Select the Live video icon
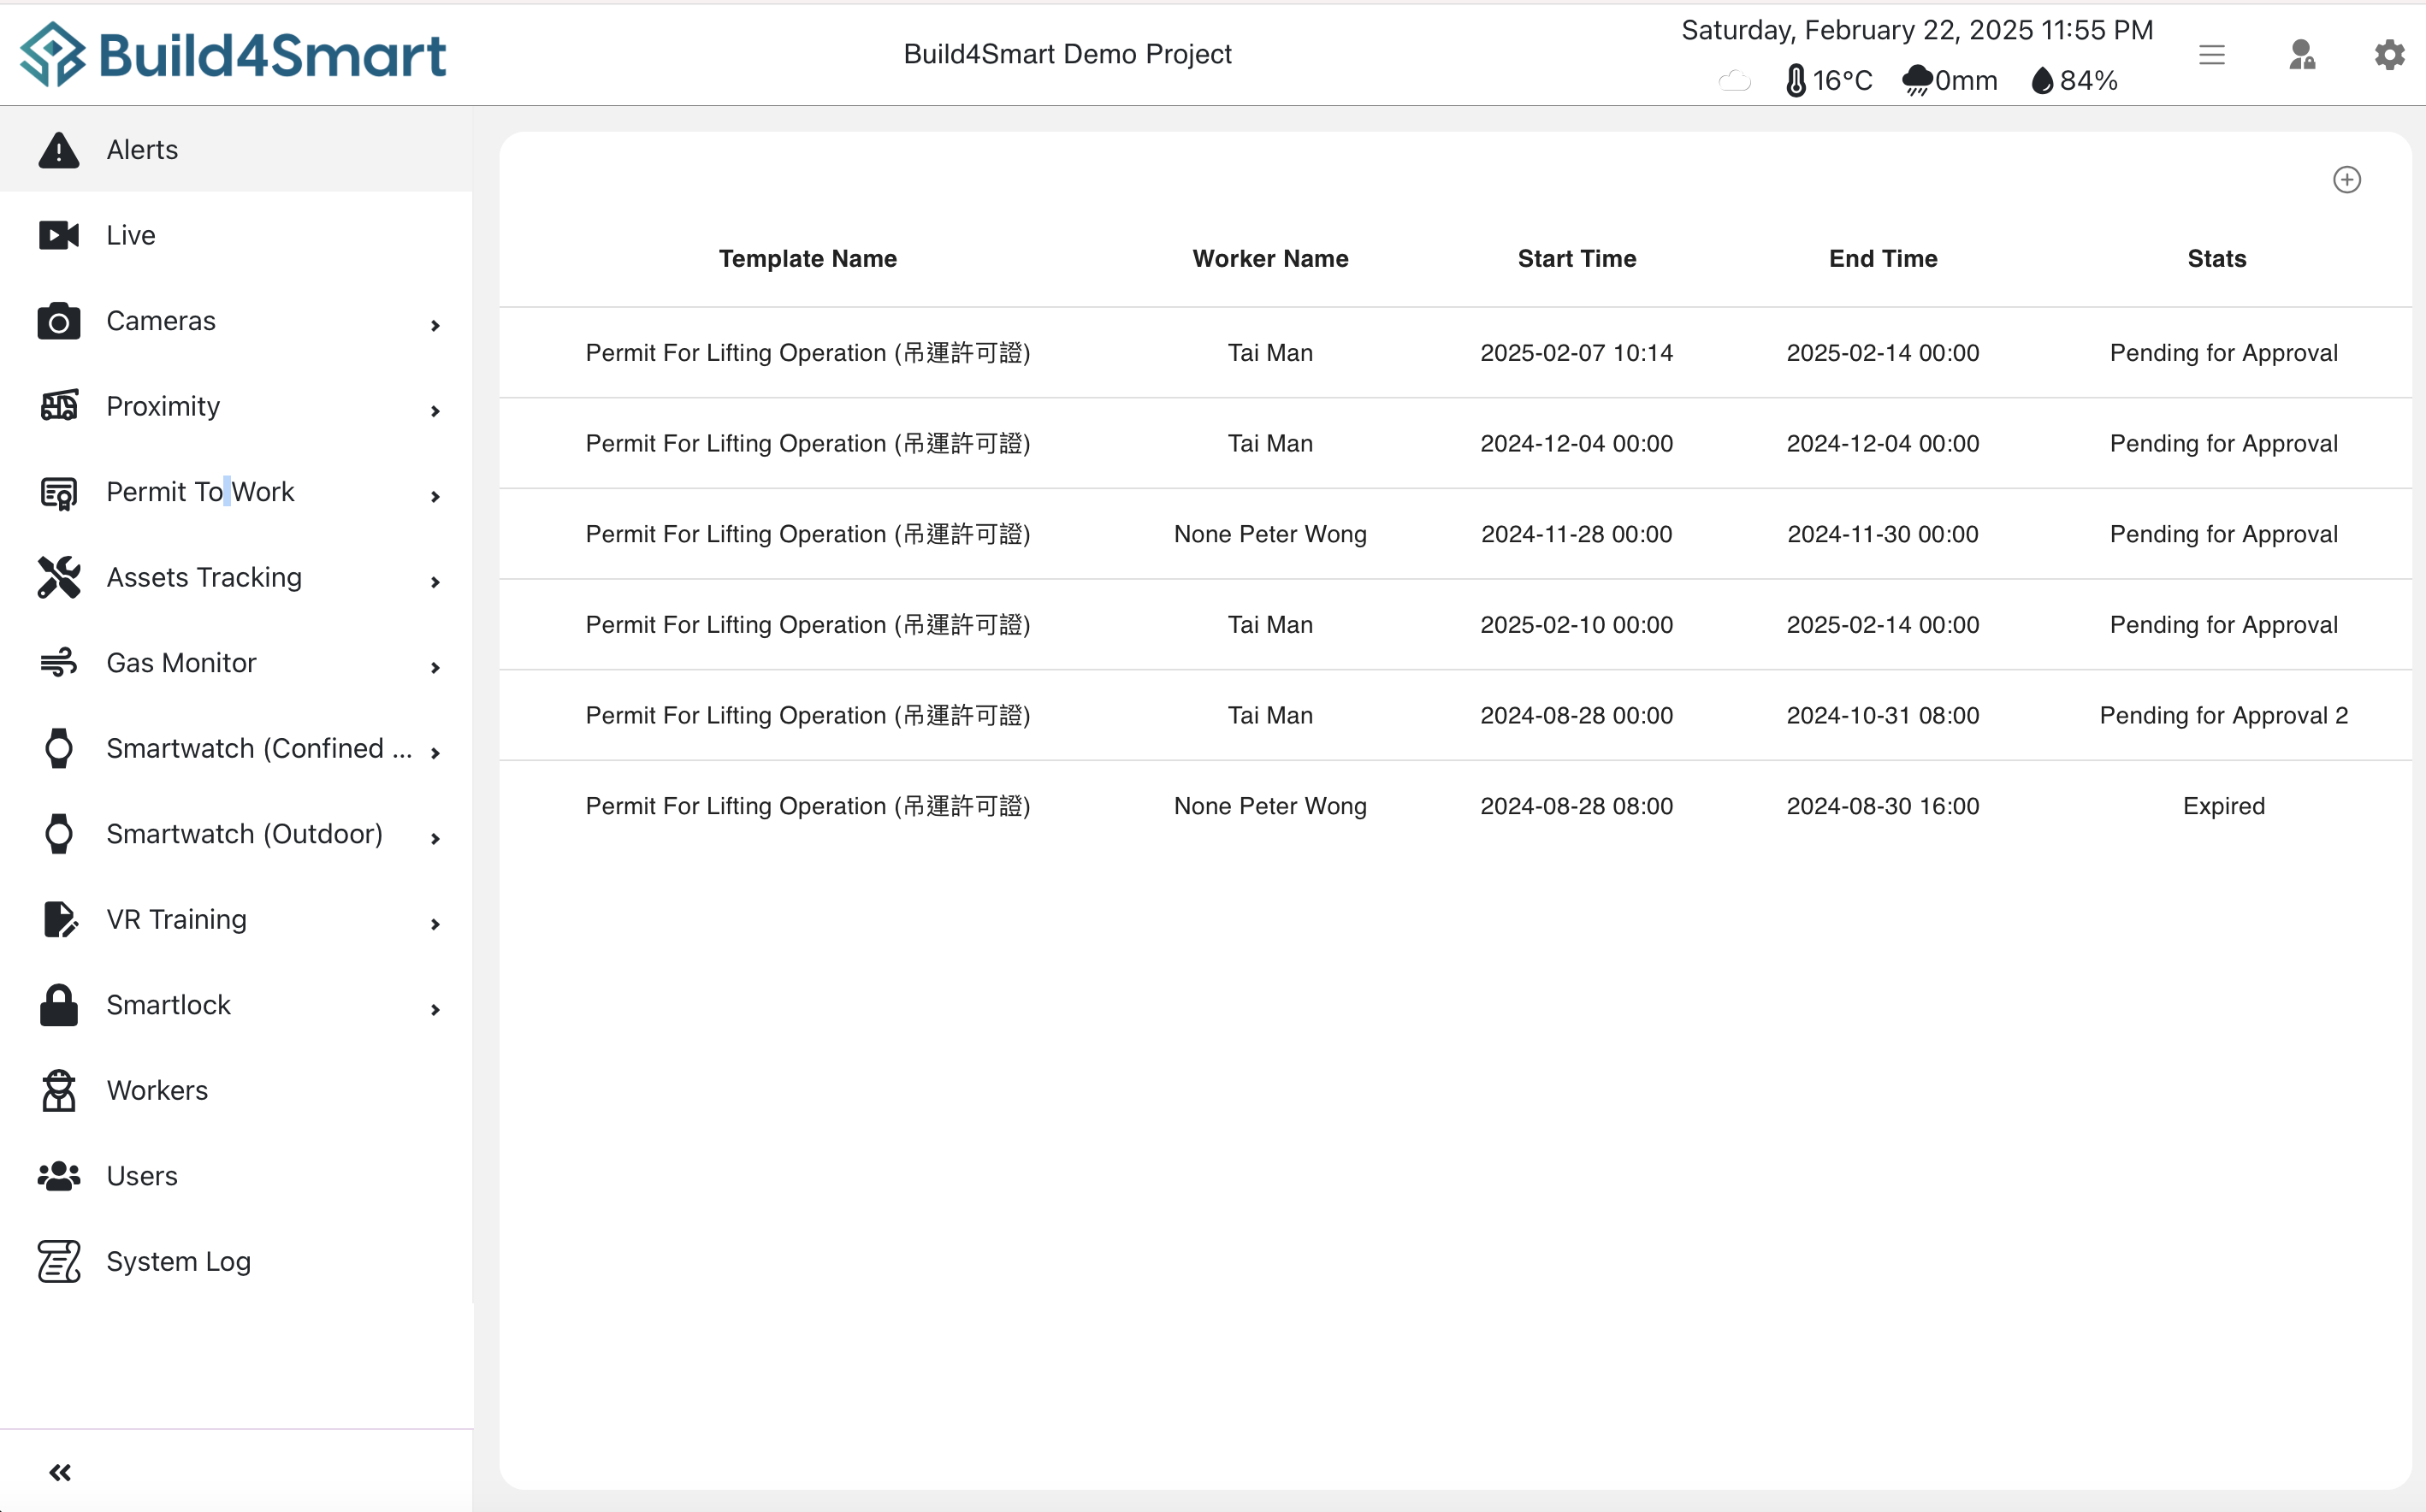The height and width of the screenshot is (1512, 2426). point(58,234)
